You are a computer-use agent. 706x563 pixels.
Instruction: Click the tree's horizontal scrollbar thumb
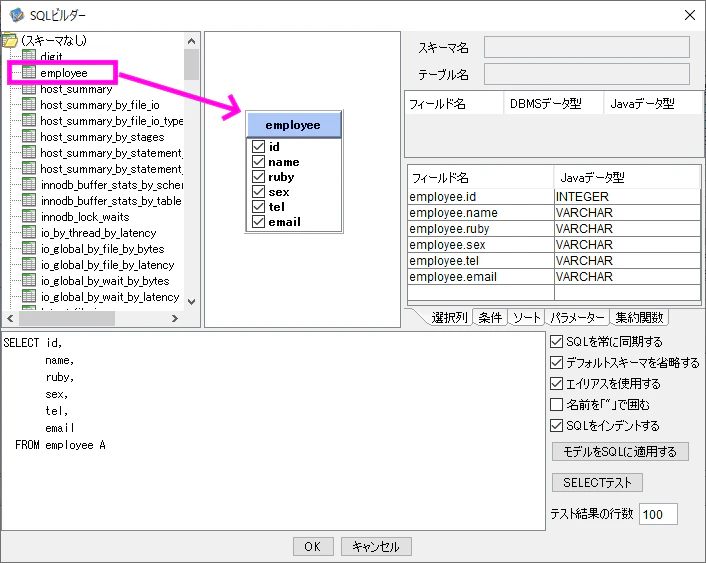pos(67,318)
